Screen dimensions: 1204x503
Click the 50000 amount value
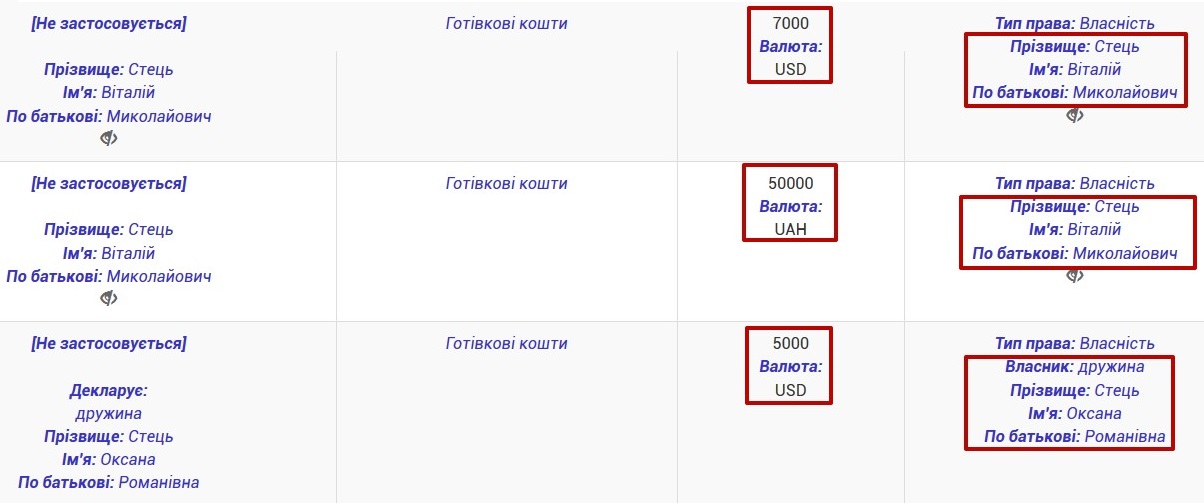[x=791, y=183]
